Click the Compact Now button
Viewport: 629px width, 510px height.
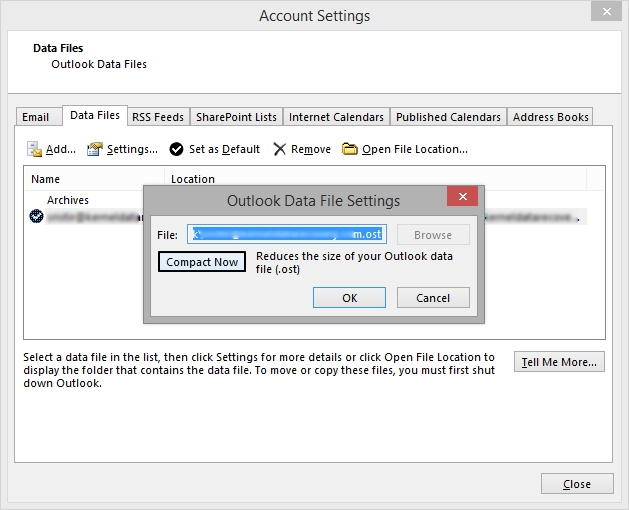[x=202, y=262]
